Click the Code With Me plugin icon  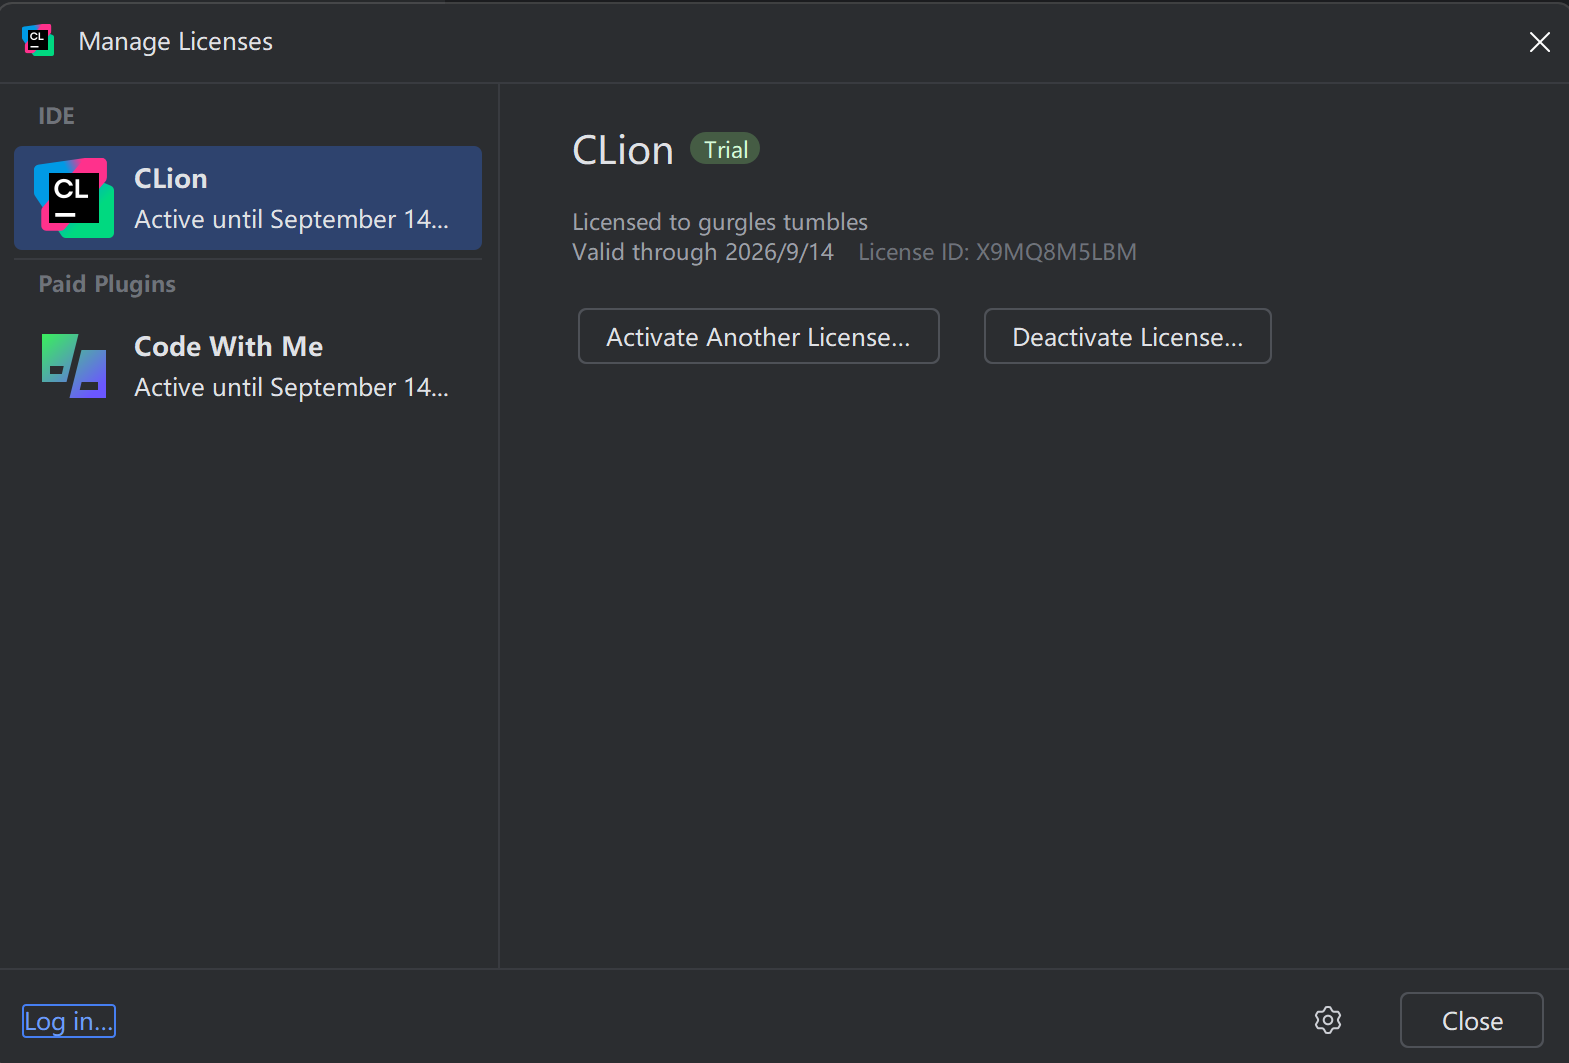(x=74, y=366)
